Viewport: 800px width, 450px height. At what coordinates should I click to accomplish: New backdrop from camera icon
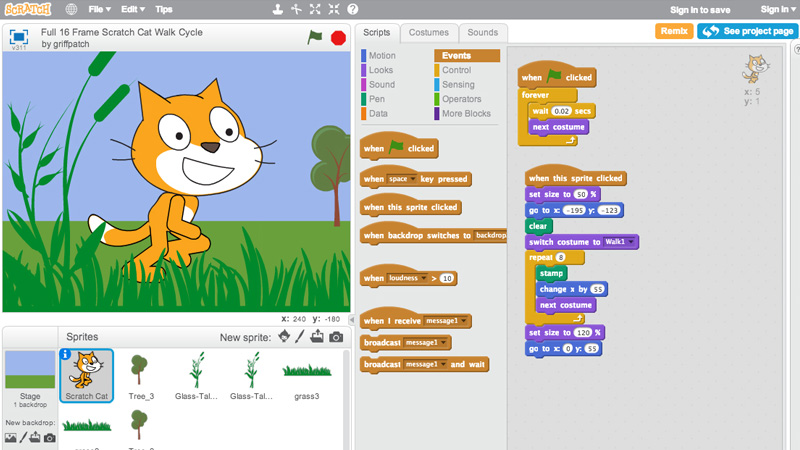pos(49,438)
